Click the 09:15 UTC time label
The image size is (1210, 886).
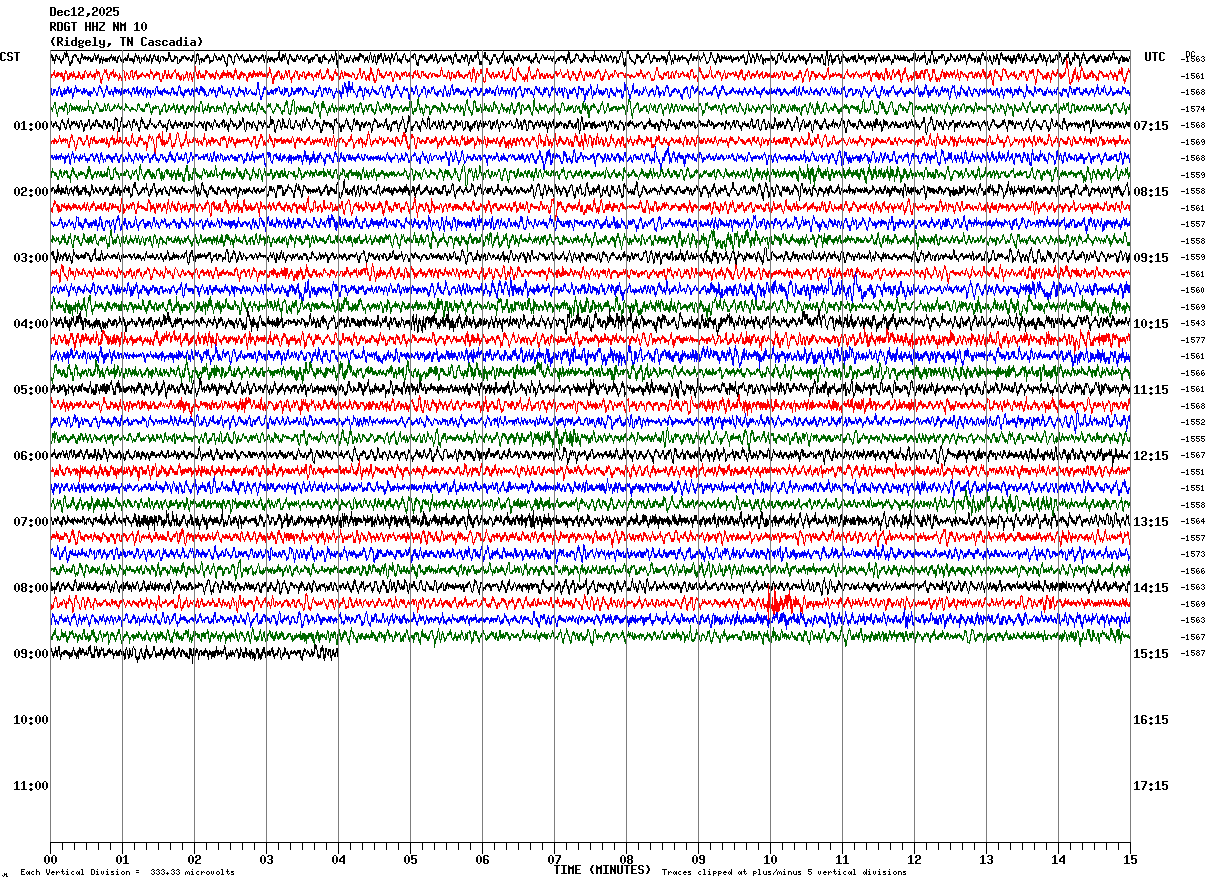1151,258
